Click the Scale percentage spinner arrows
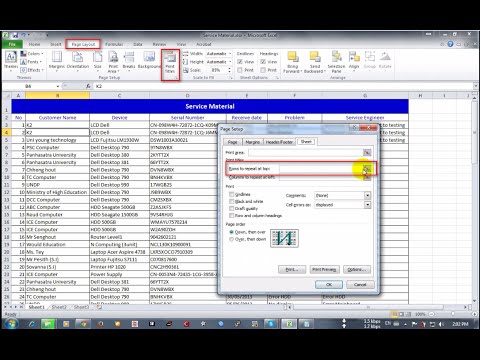The width and height of the screenshot is (480, 360). 229,70
